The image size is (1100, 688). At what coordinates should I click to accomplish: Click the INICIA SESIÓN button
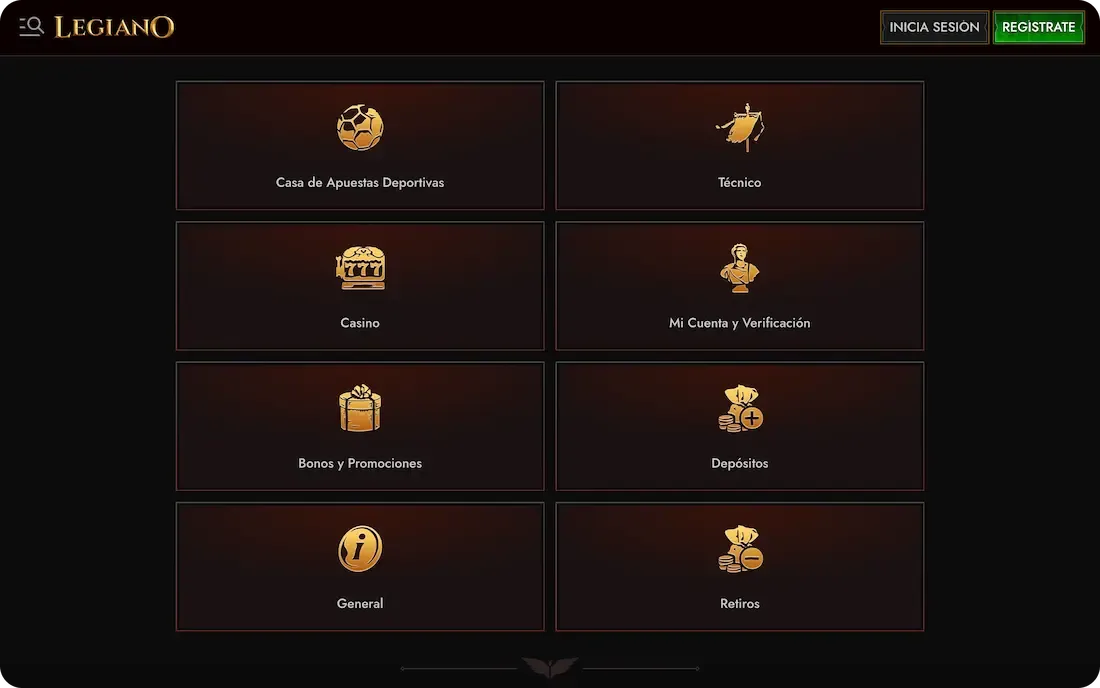(934, 27)
